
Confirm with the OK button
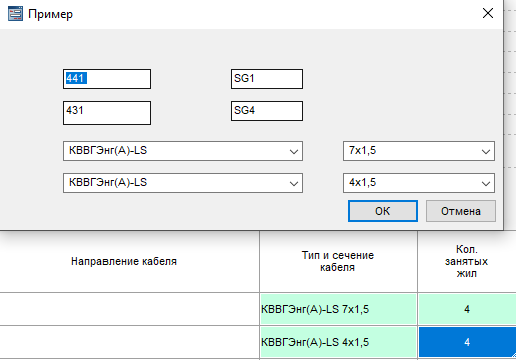pos(383,211)
